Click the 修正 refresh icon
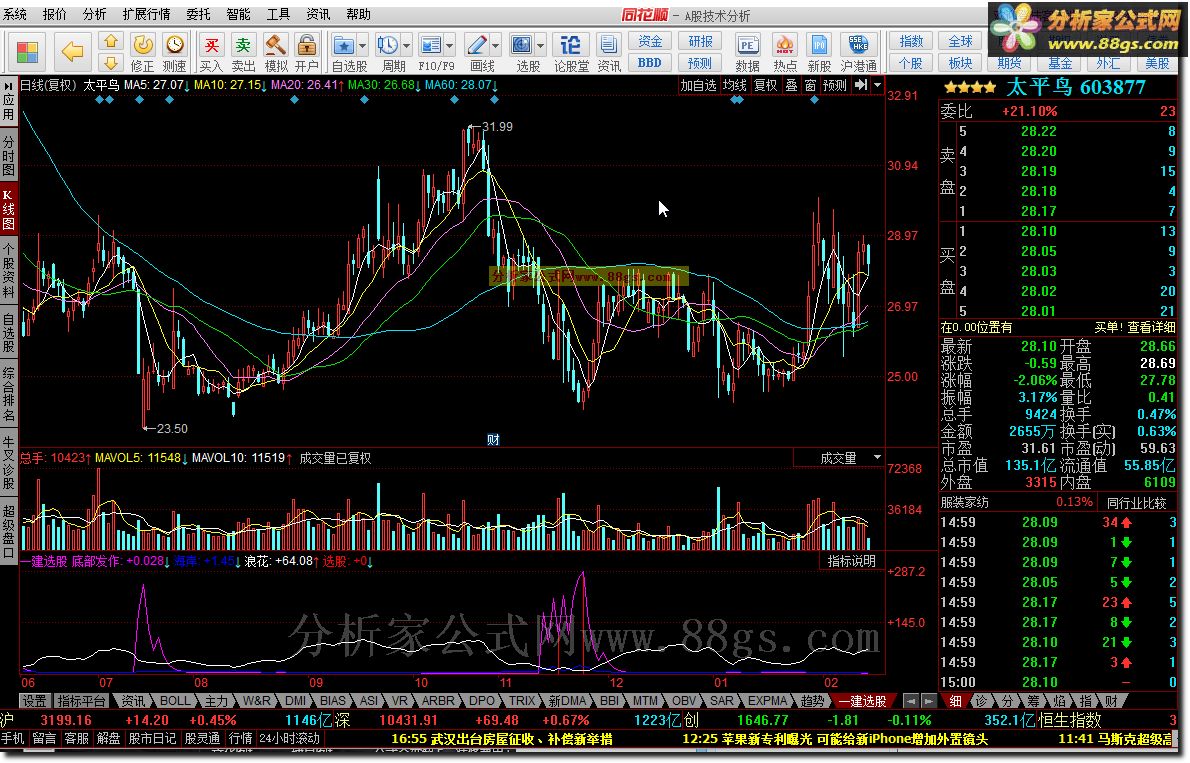This screenshot has width=1190, height=763. point(143,46)
